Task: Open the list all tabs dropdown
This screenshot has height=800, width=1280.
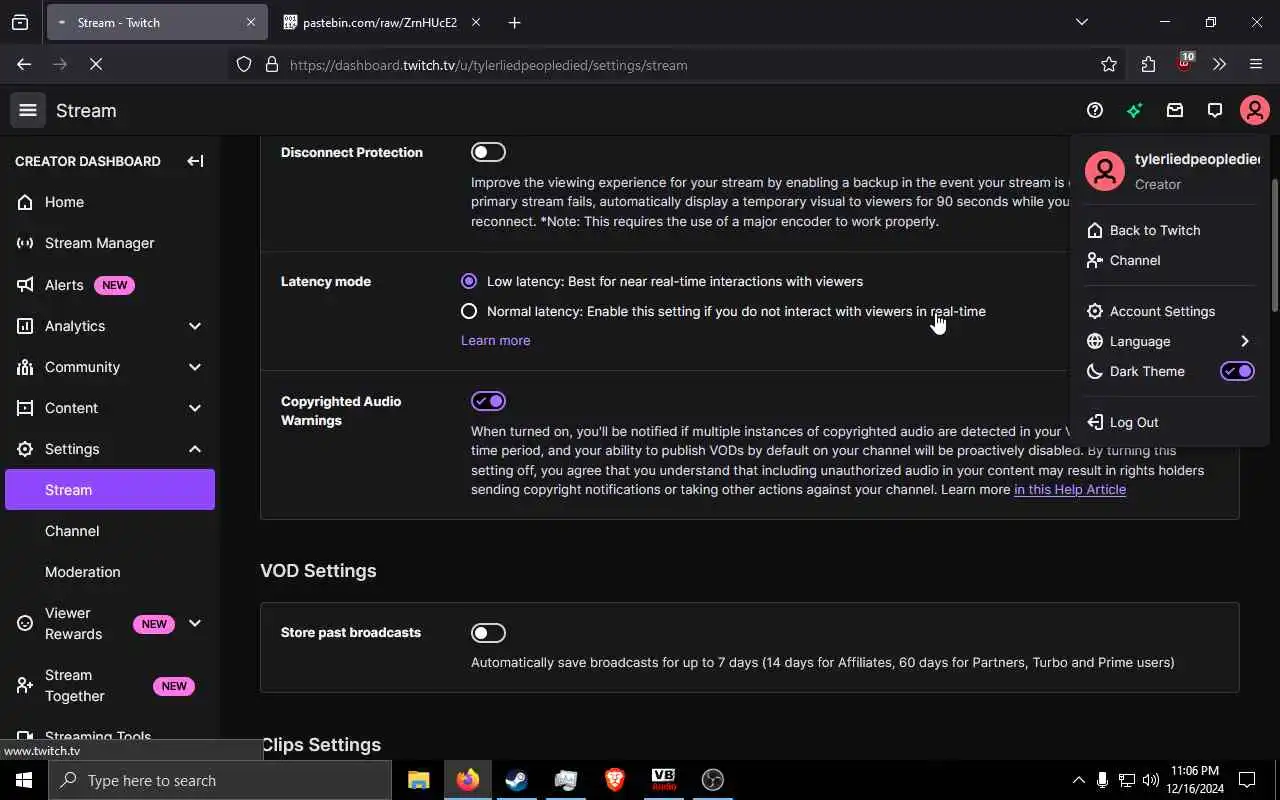Action: tap(1081, 22)
